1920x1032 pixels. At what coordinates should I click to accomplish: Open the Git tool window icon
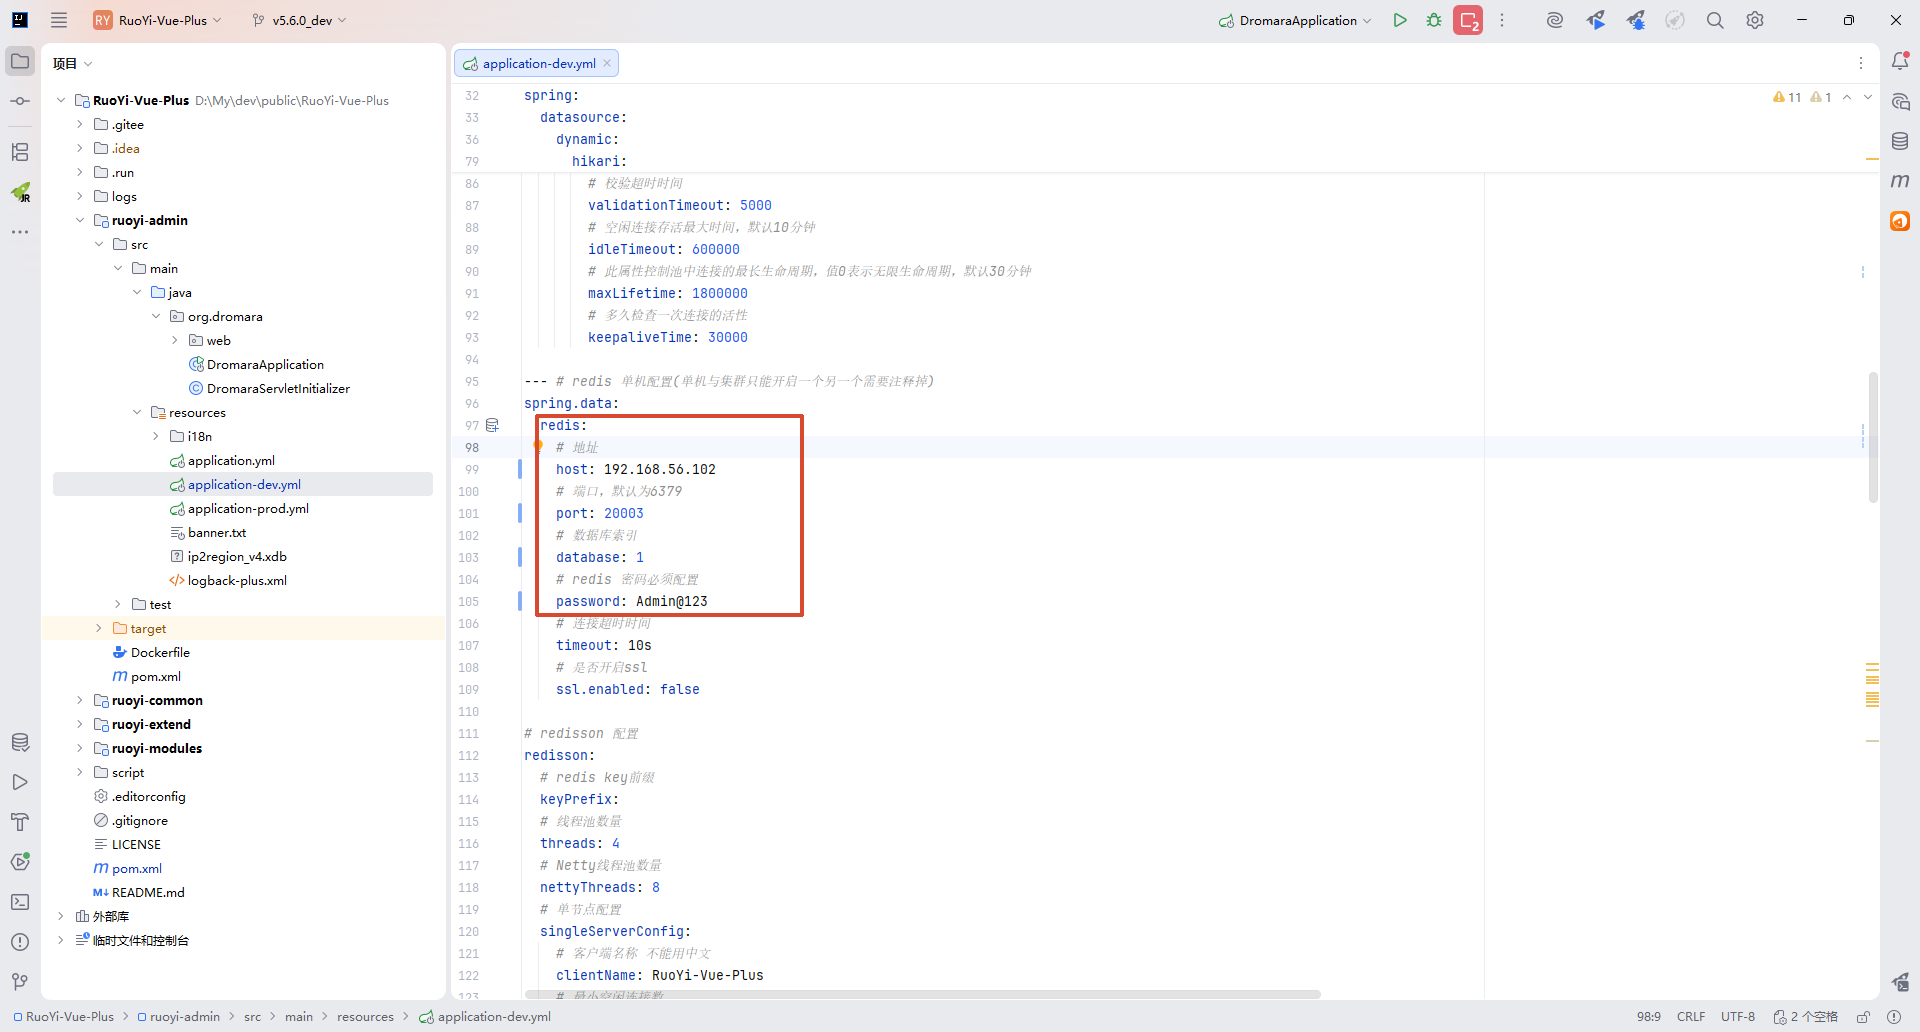20,982
